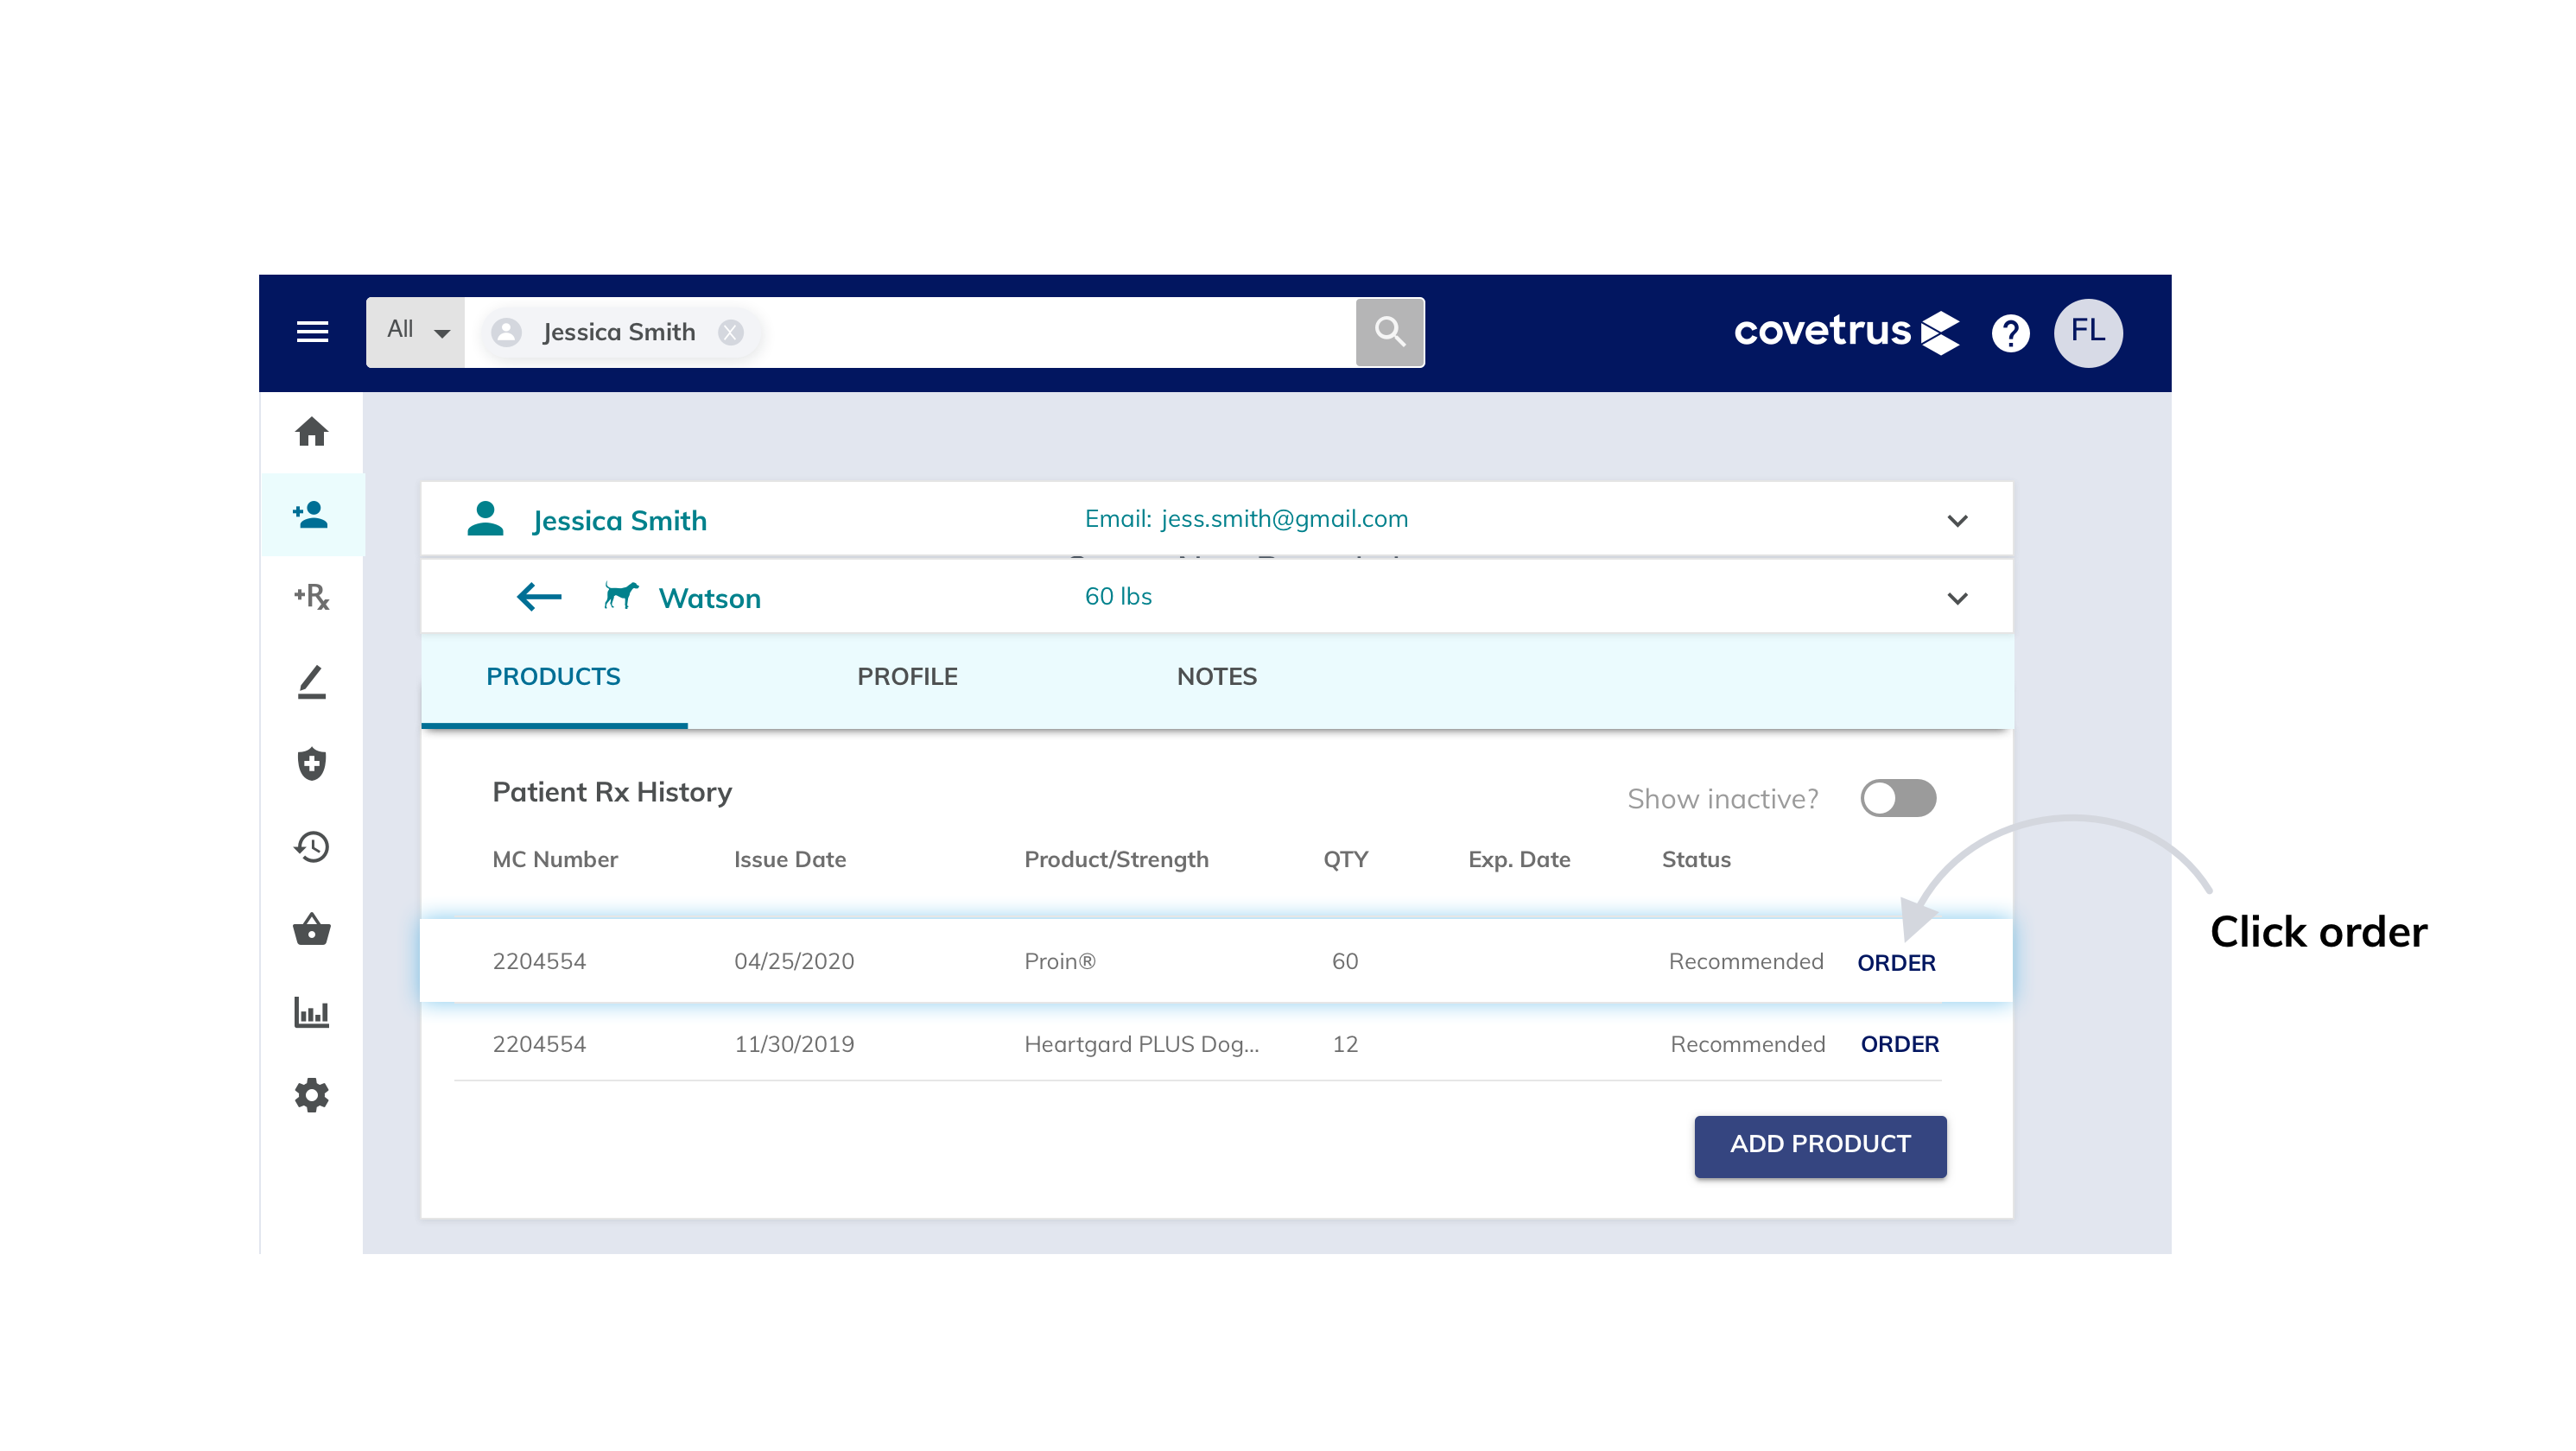Open the shopping basket icon
This screenshot has height=1451, width=2576.
(x=312, y=930)
